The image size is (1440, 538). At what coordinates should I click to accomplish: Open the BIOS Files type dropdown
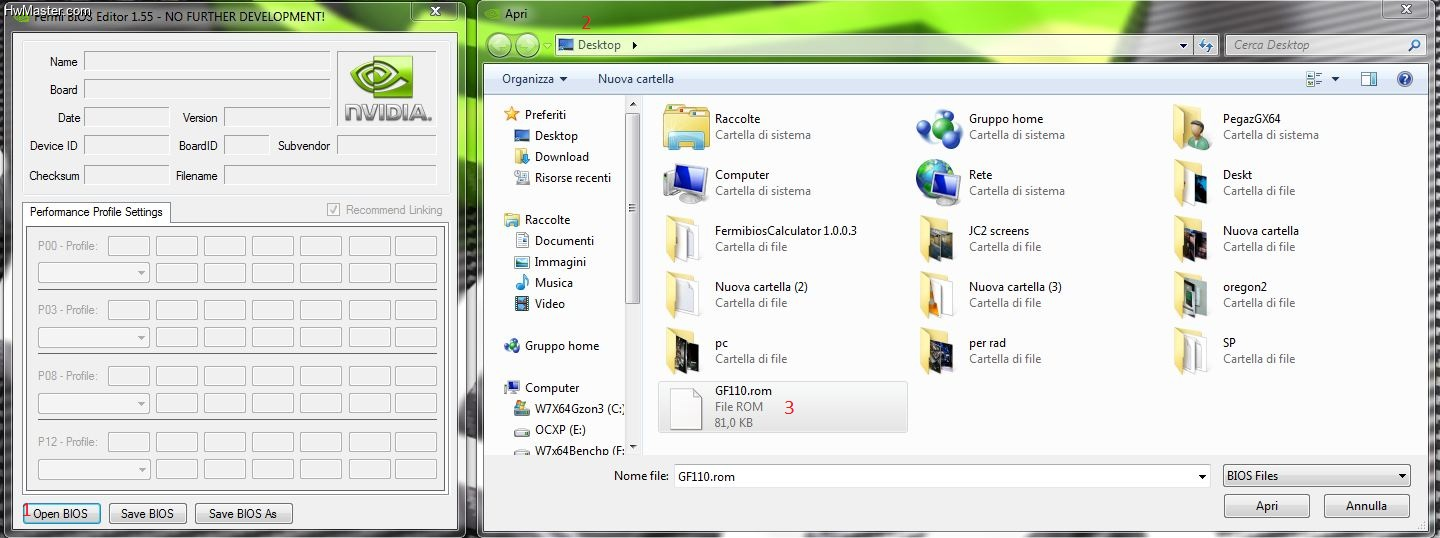[x=1317, y=476]
